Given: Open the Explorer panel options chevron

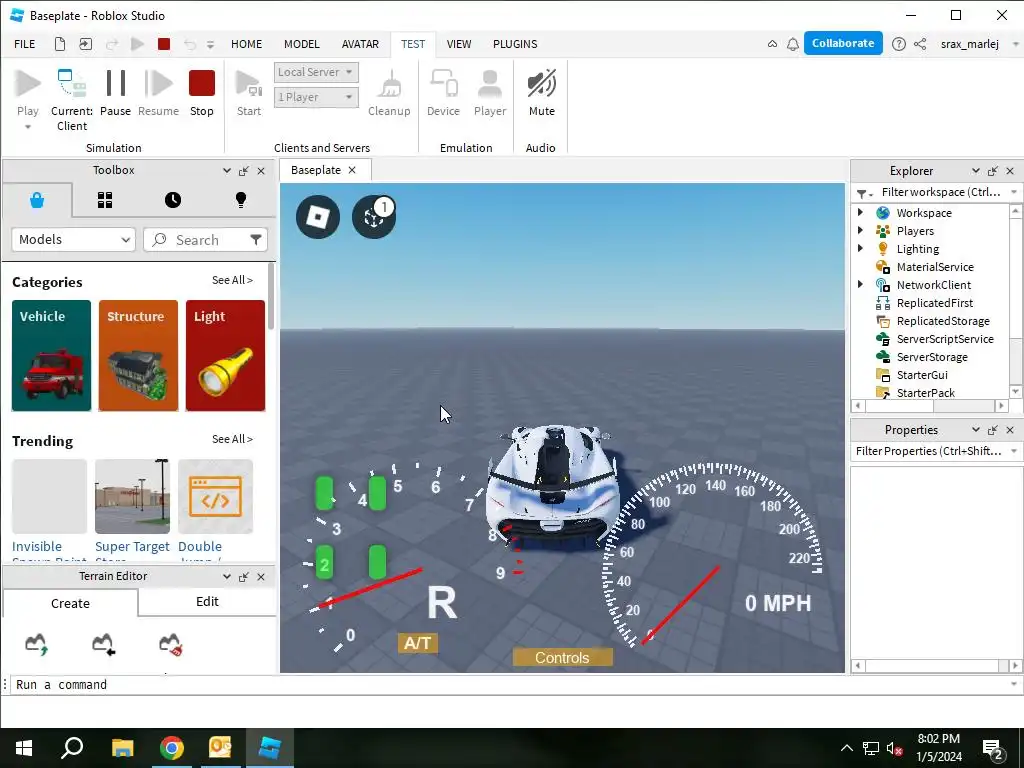Looking at the screenshot, I should point(976,170).
